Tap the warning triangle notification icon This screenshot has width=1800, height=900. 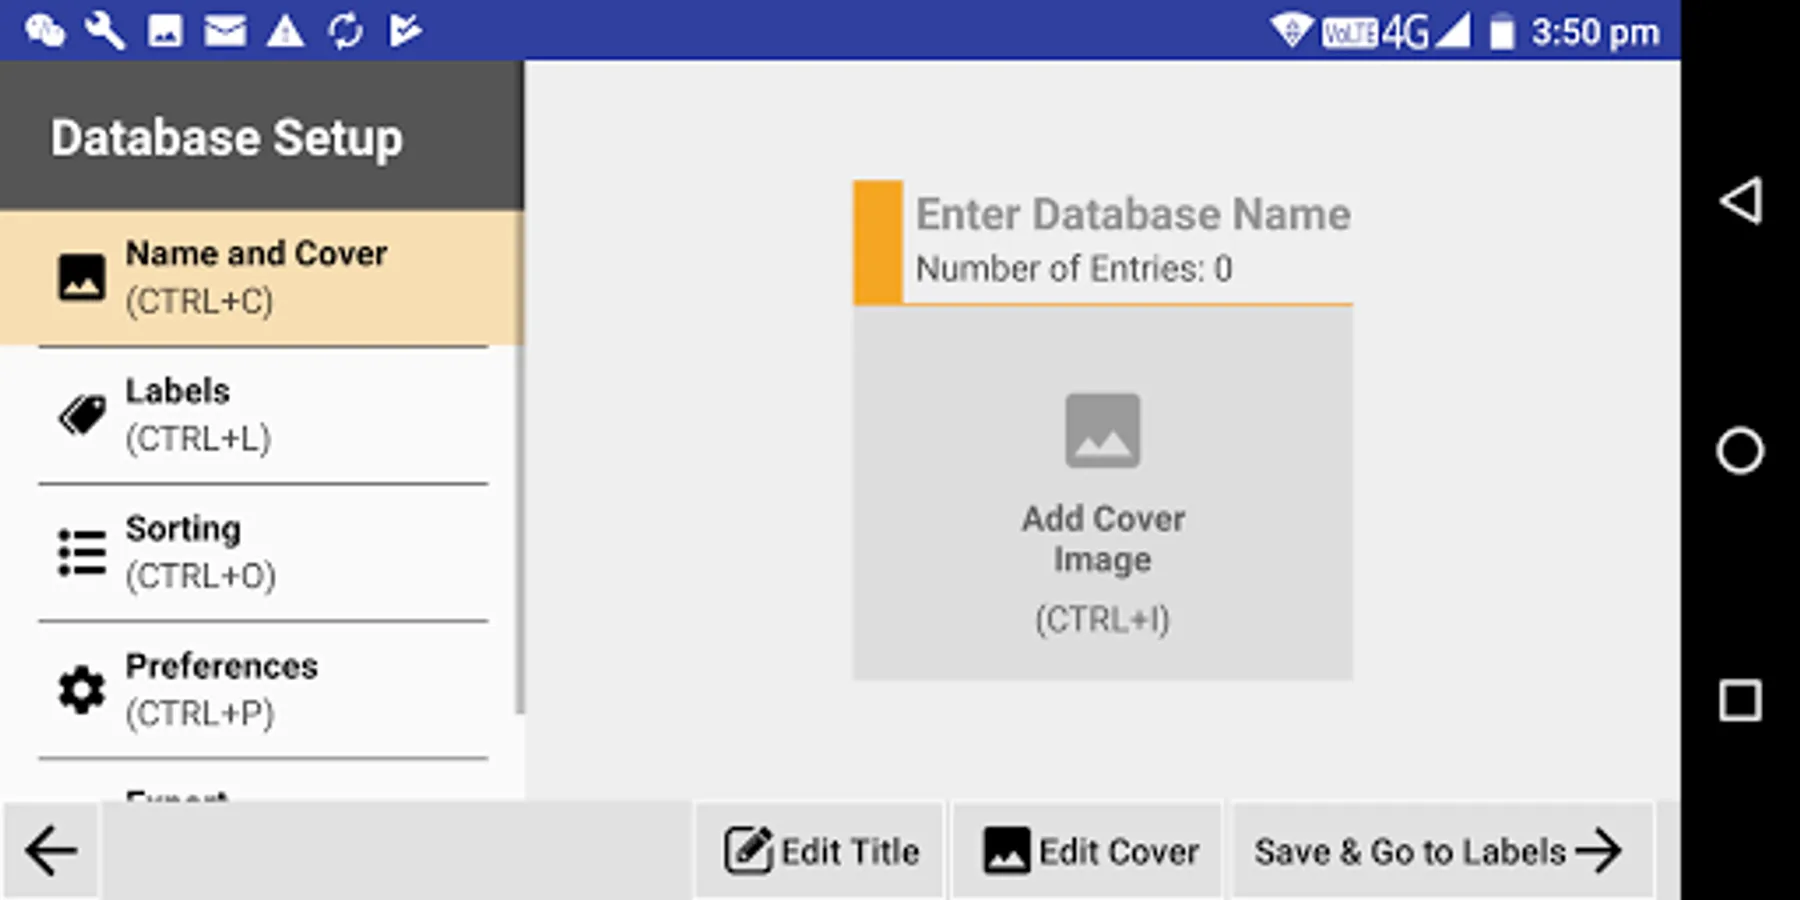coord(285,31)
